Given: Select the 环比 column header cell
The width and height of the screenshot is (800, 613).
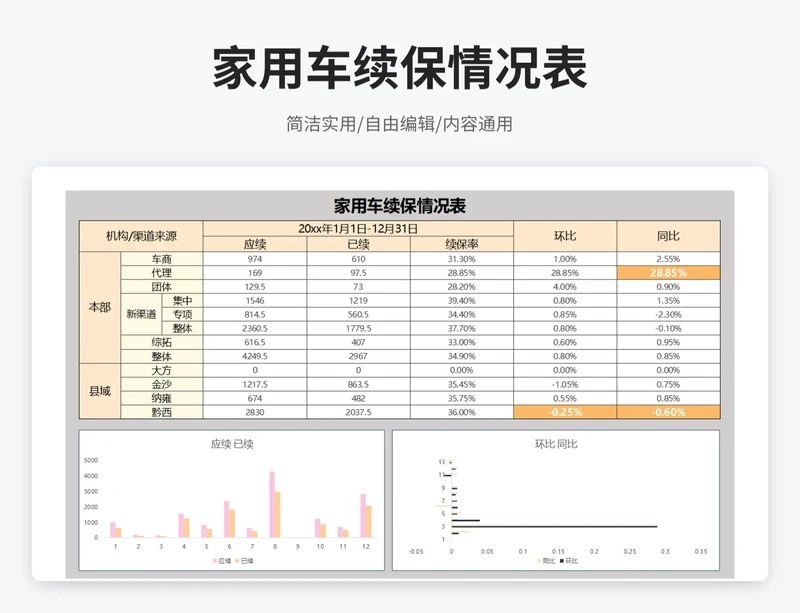Looking at the screenshot, I should click(x=564, y=236).
